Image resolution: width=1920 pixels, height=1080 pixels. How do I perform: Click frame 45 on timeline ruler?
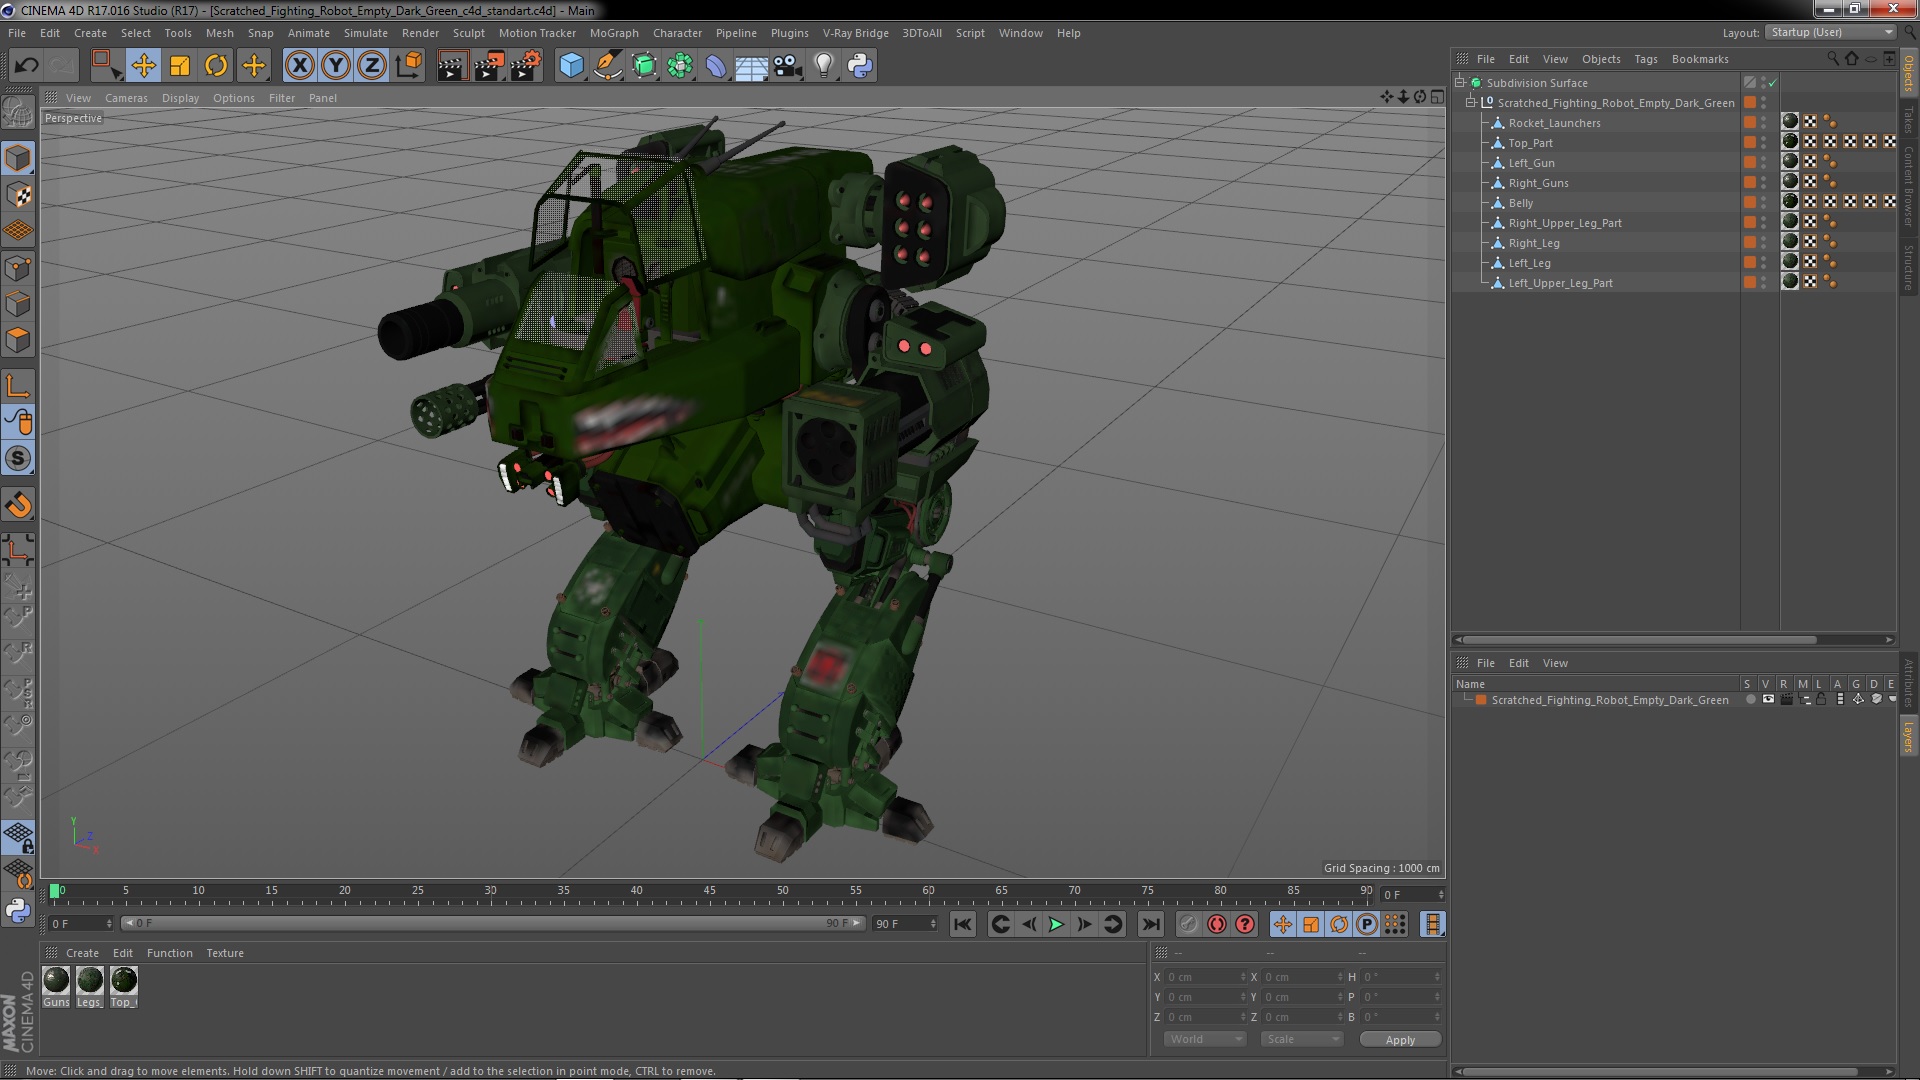tap(709, 891)
